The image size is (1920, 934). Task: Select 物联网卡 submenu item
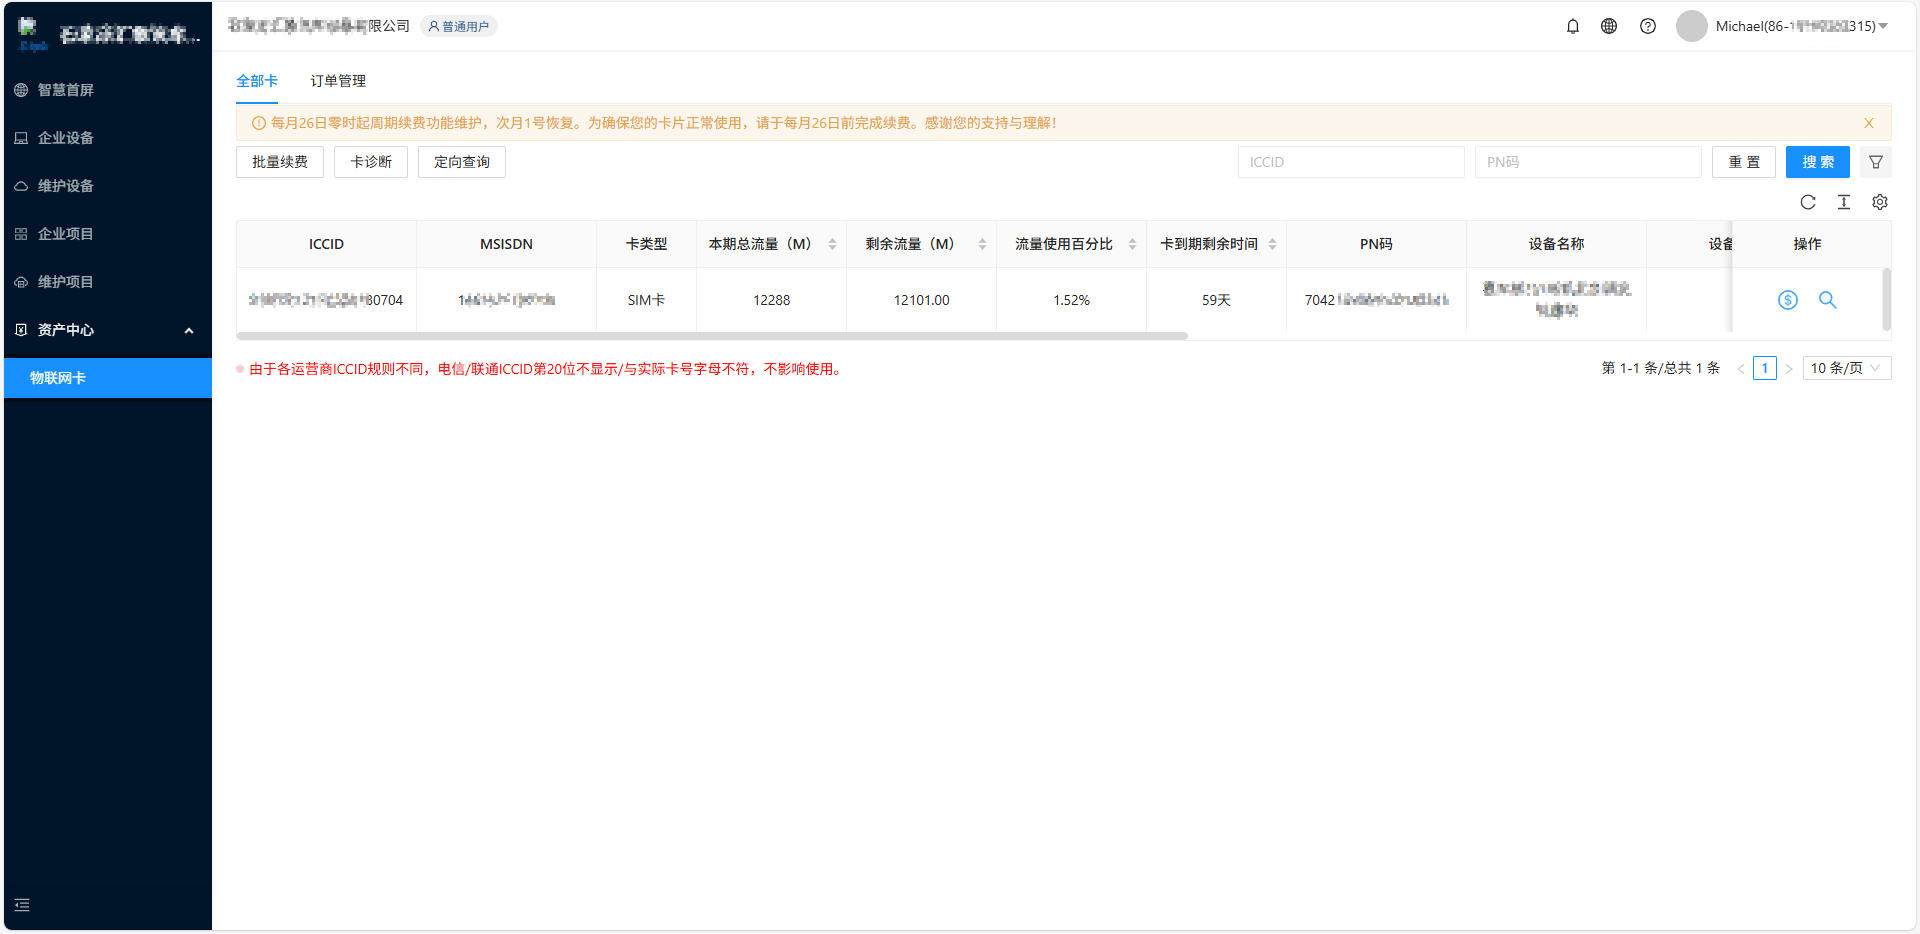coord(108,378)
